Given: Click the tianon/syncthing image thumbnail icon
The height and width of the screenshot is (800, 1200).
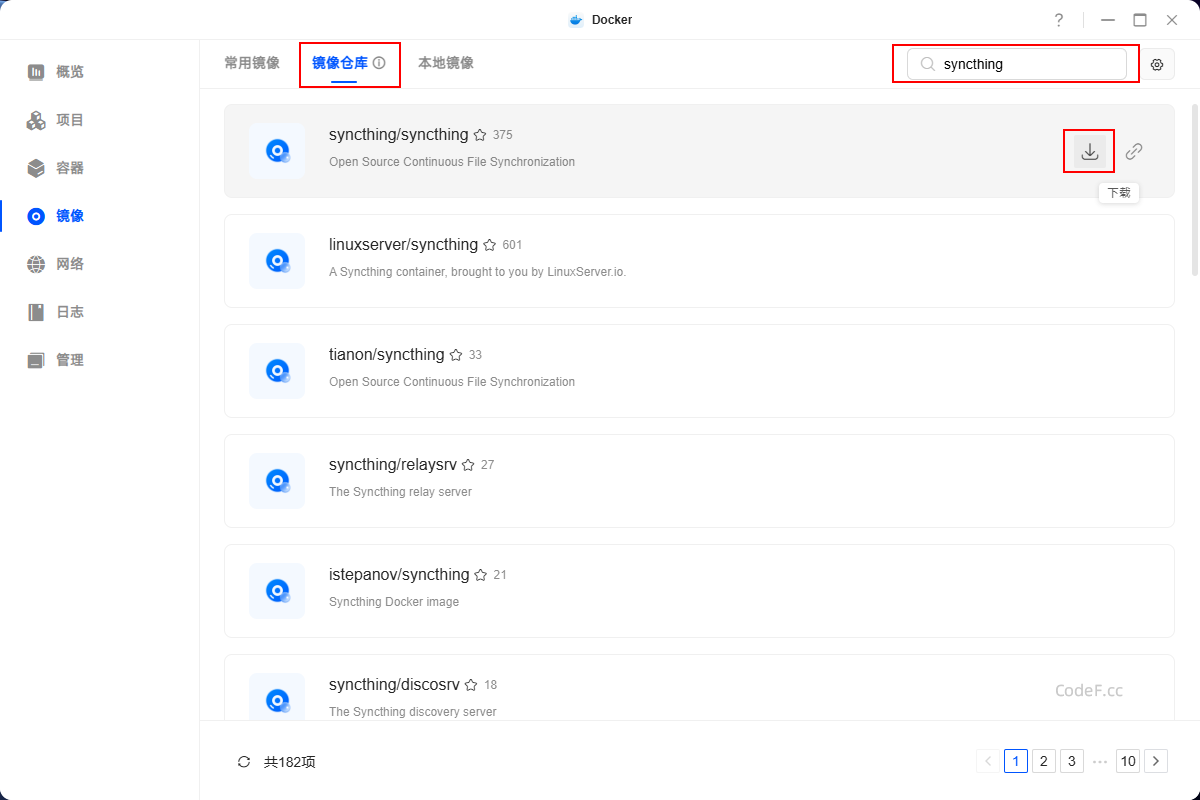Looking at the screenshot, I should click(277, 371).
